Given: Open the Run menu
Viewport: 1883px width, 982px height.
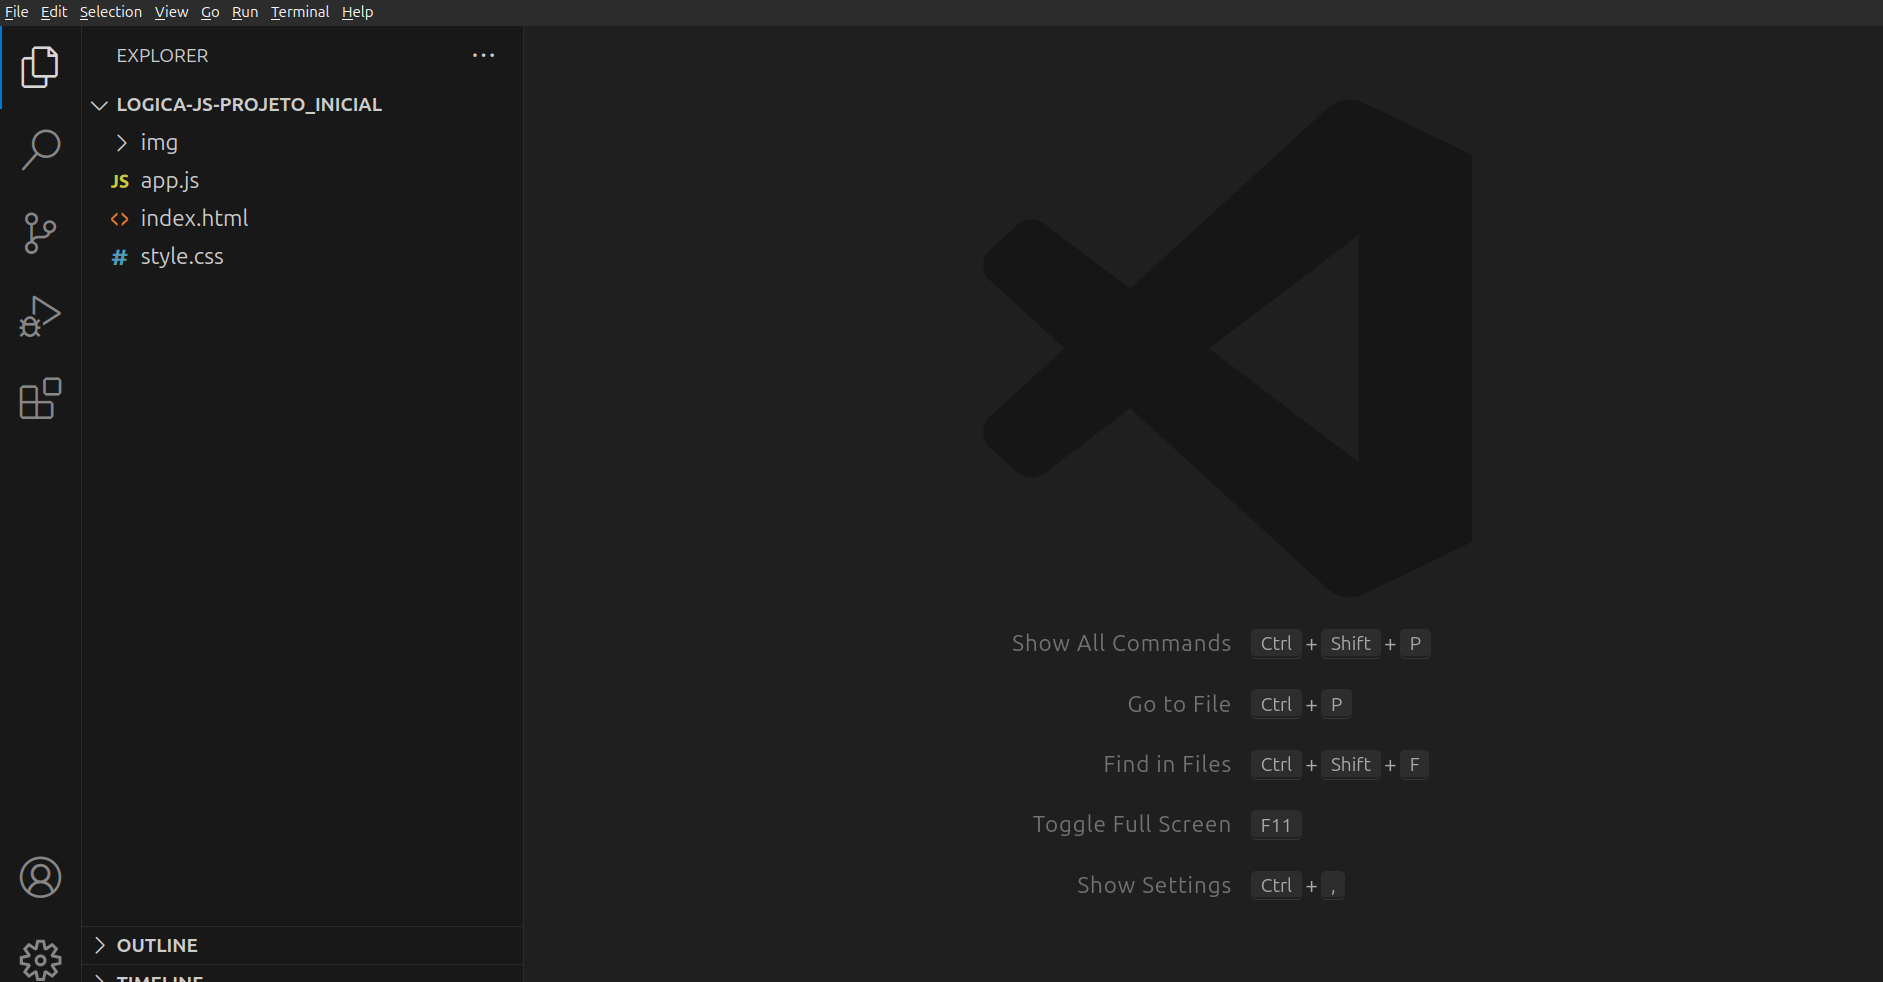Looking at the screenshot, I should click(x=245, y=12).
